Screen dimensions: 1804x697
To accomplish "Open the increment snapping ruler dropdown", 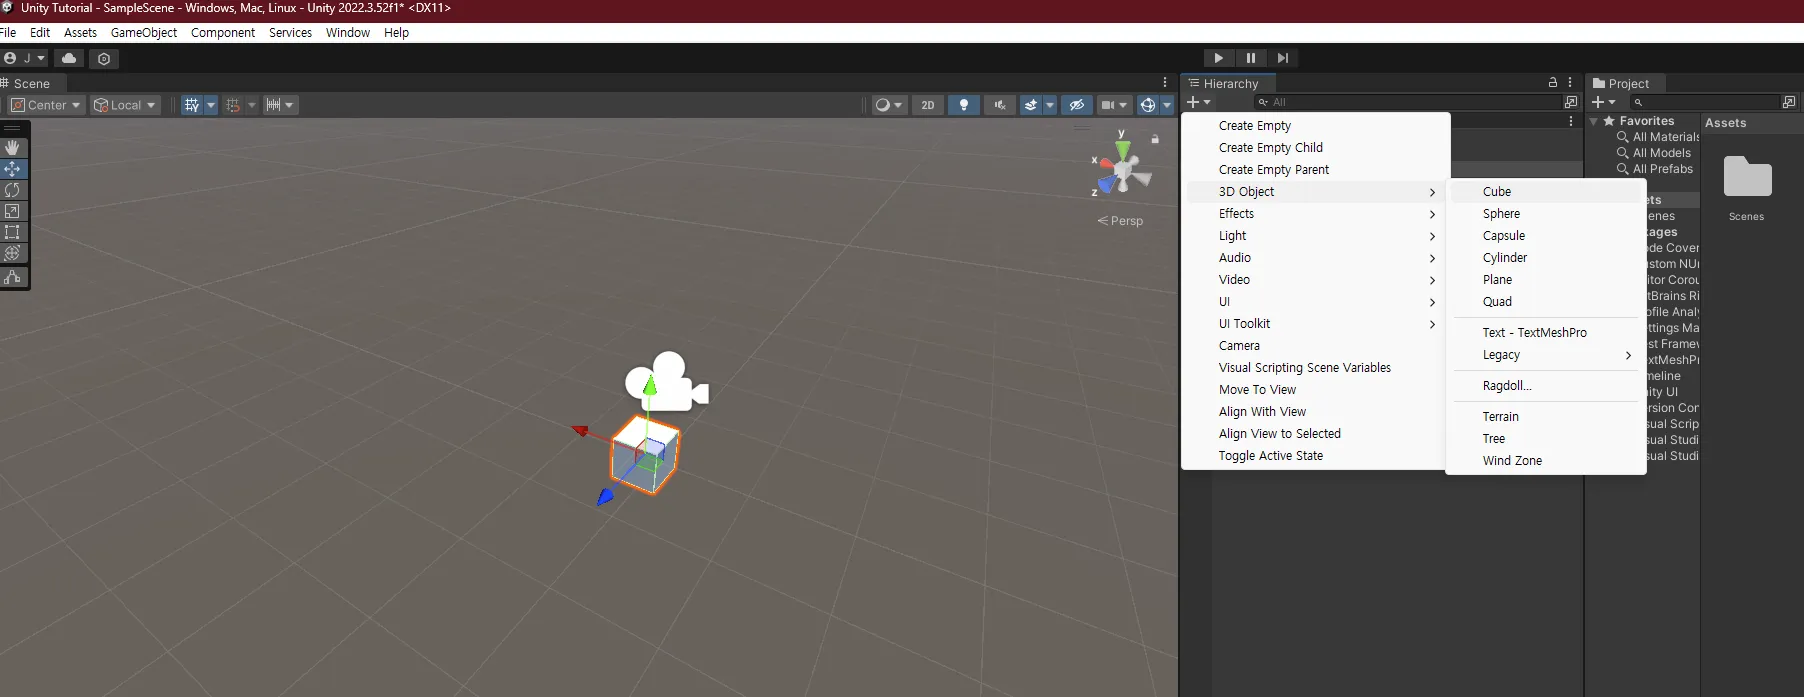I will [x=280, y=105].
